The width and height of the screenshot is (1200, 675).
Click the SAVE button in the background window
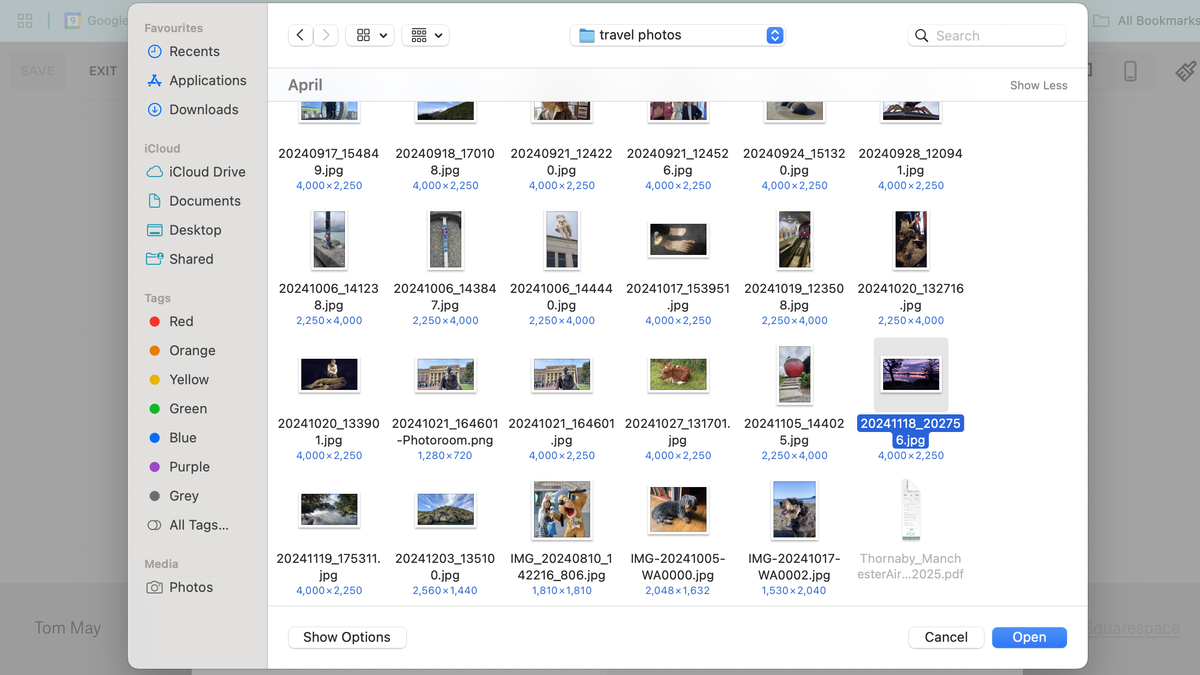click(38, 71)
